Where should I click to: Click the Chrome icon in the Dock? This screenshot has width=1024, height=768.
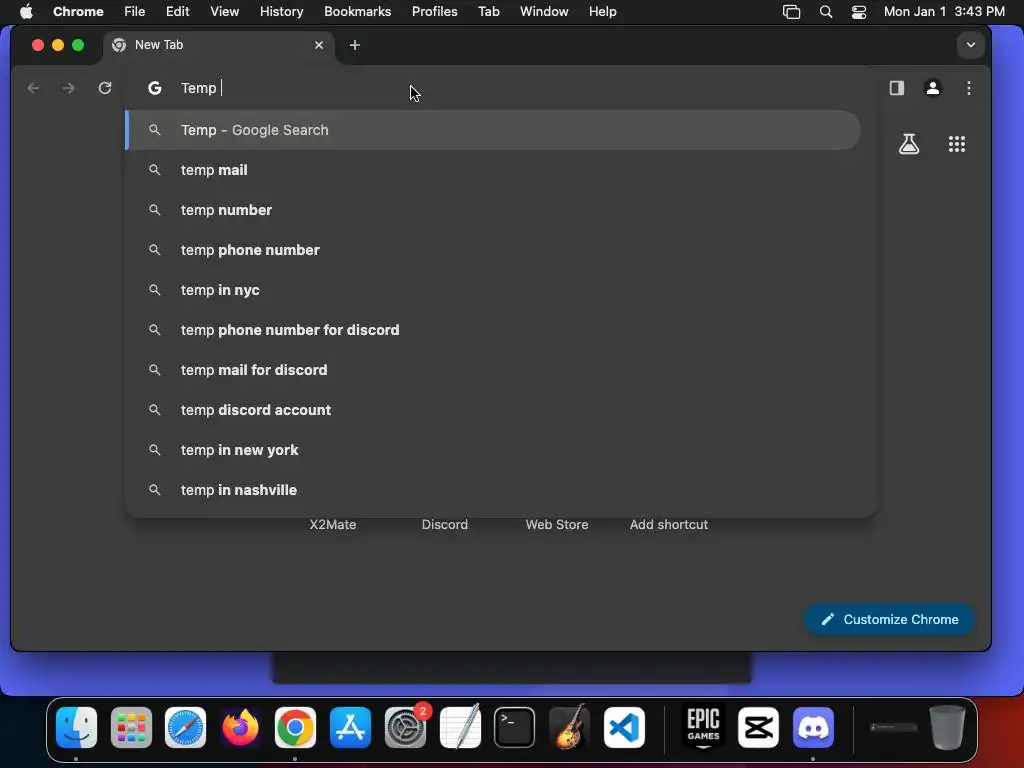[295, 727]
